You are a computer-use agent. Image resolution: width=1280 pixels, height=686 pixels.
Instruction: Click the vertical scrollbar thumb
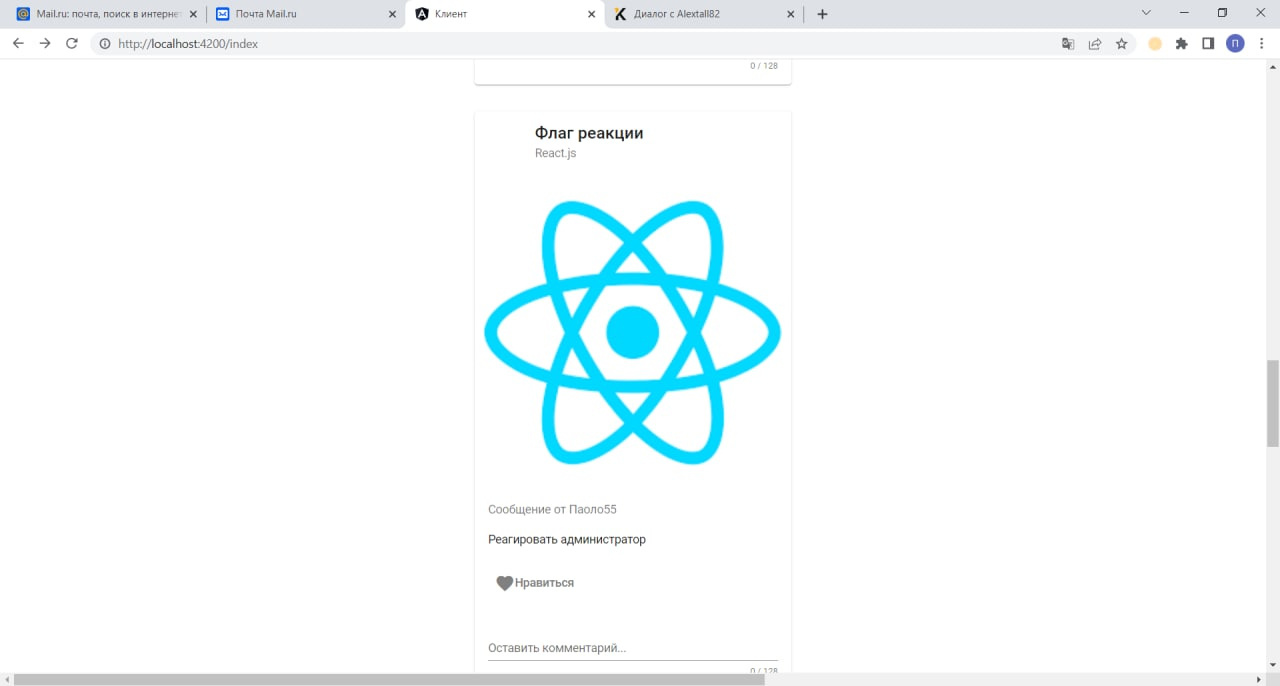[1273, 403]
